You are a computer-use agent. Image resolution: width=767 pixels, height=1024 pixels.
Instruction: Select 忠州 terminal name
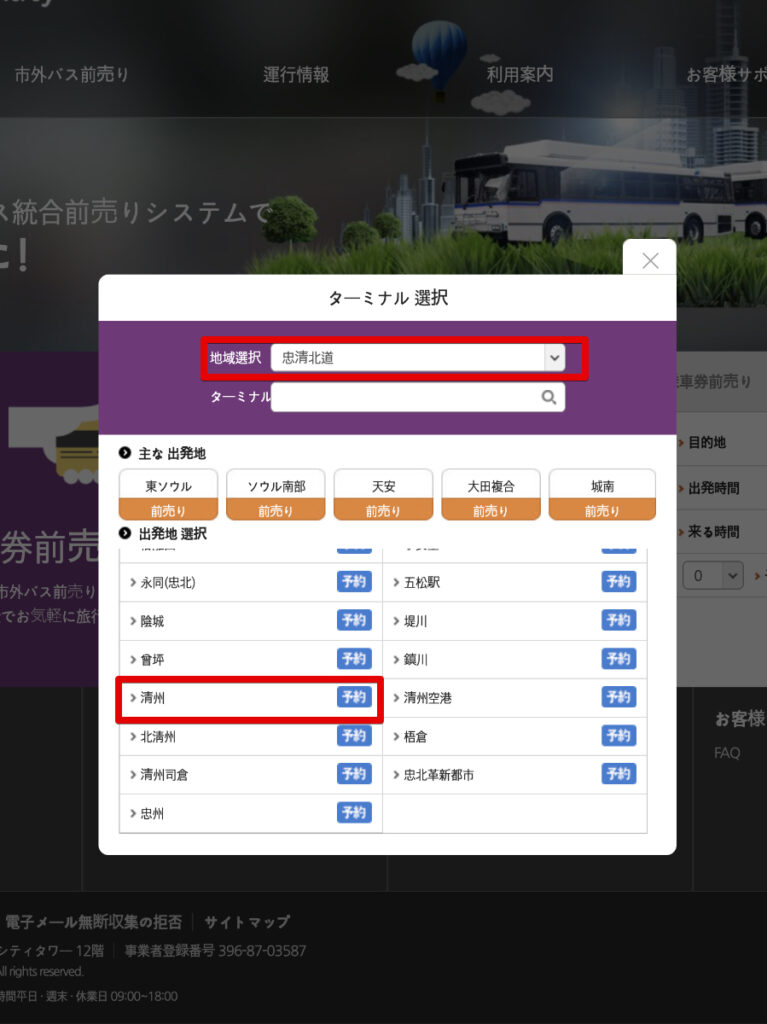[152, 814]
